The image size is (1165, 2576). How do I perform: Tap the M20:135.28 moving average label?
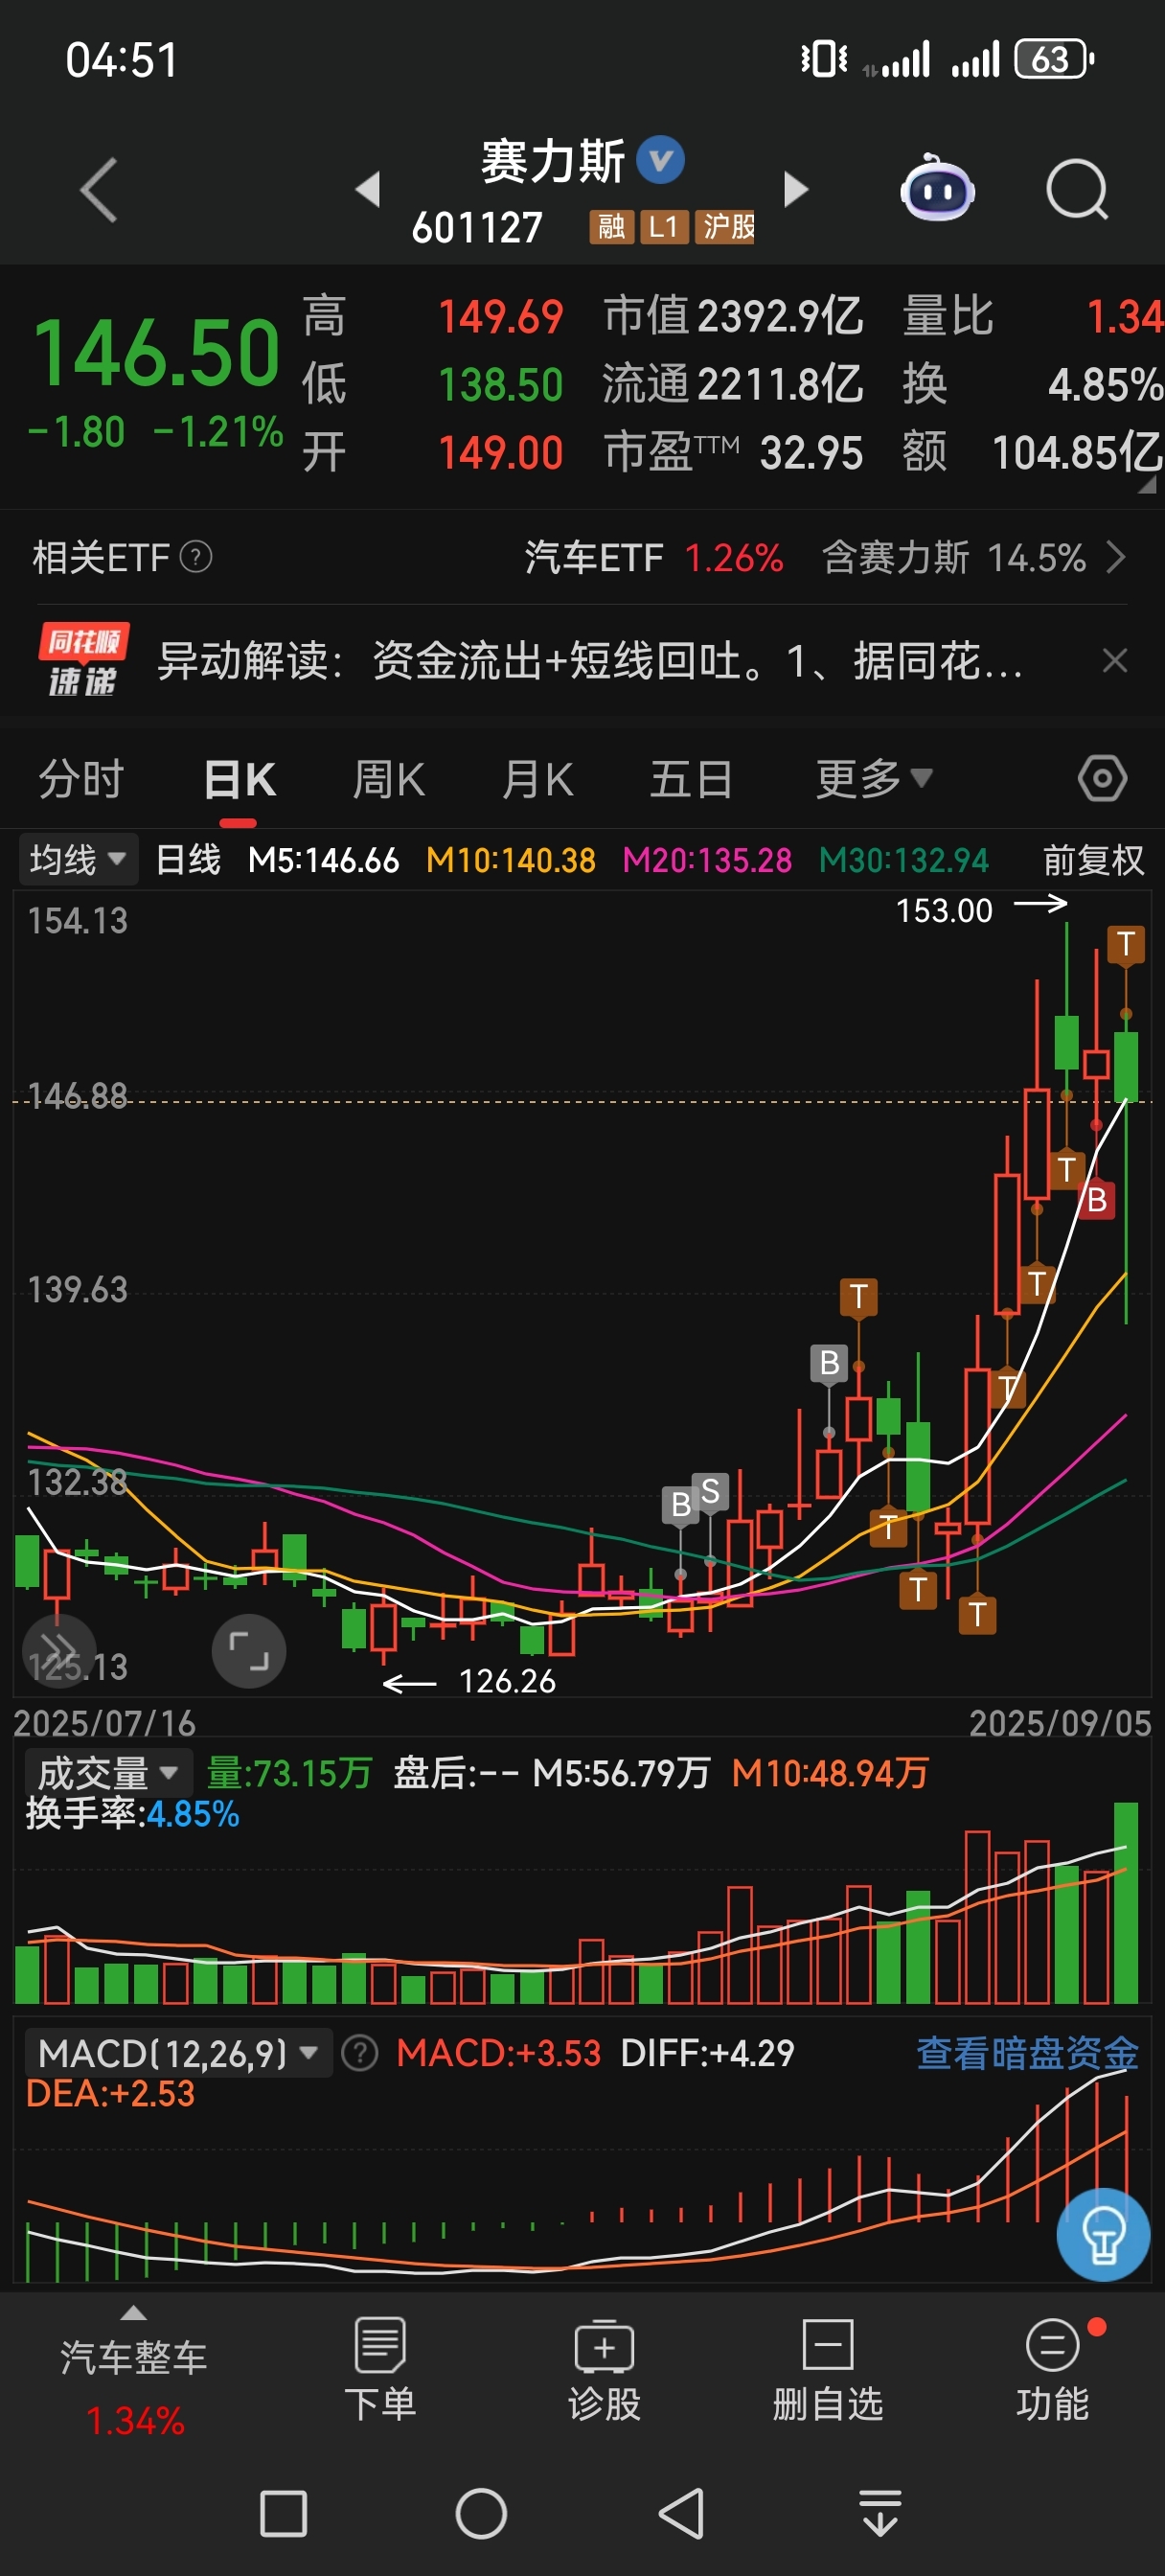pos(707,860)
